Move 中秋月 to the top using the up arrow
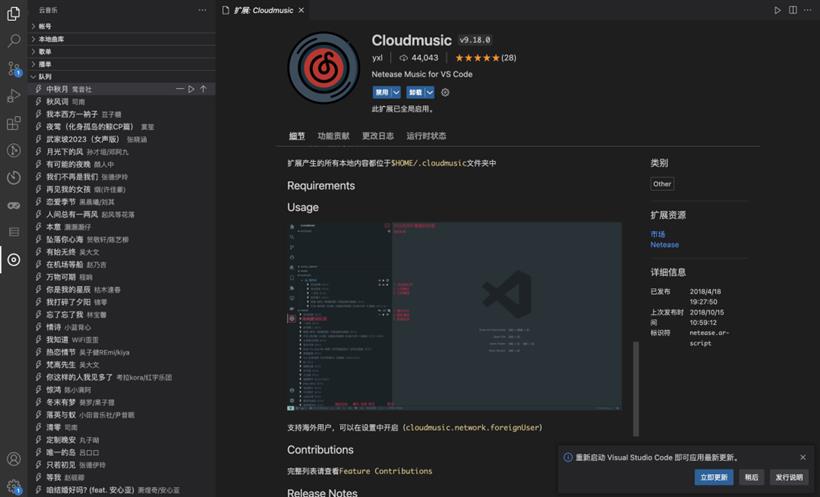 (x=203, y=89)
